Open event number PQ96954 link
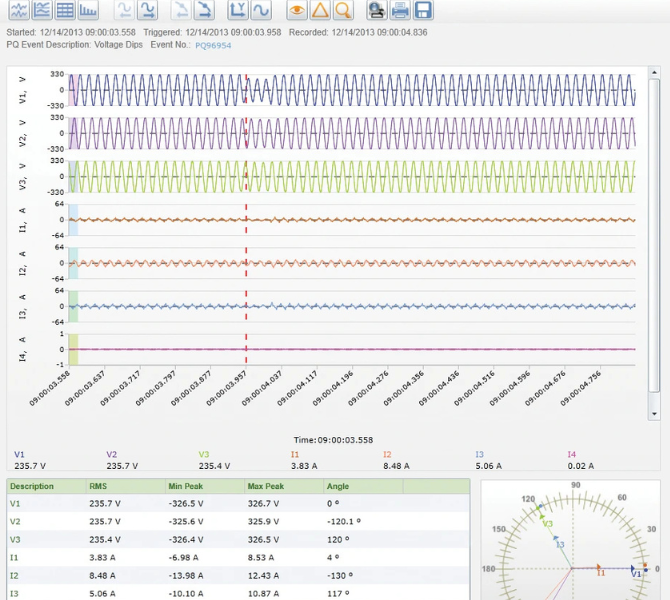 coord(212,46)
